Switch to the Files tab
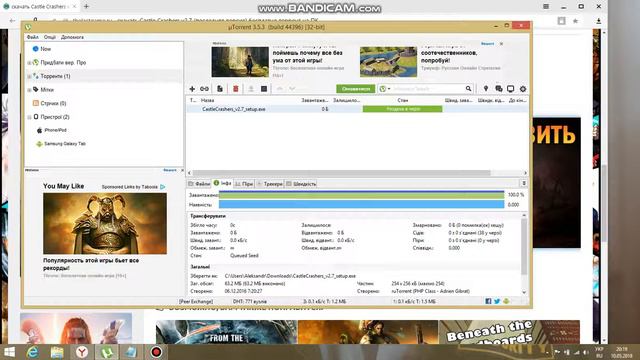The height and width of the screenshot is (360, 640). 199,184
